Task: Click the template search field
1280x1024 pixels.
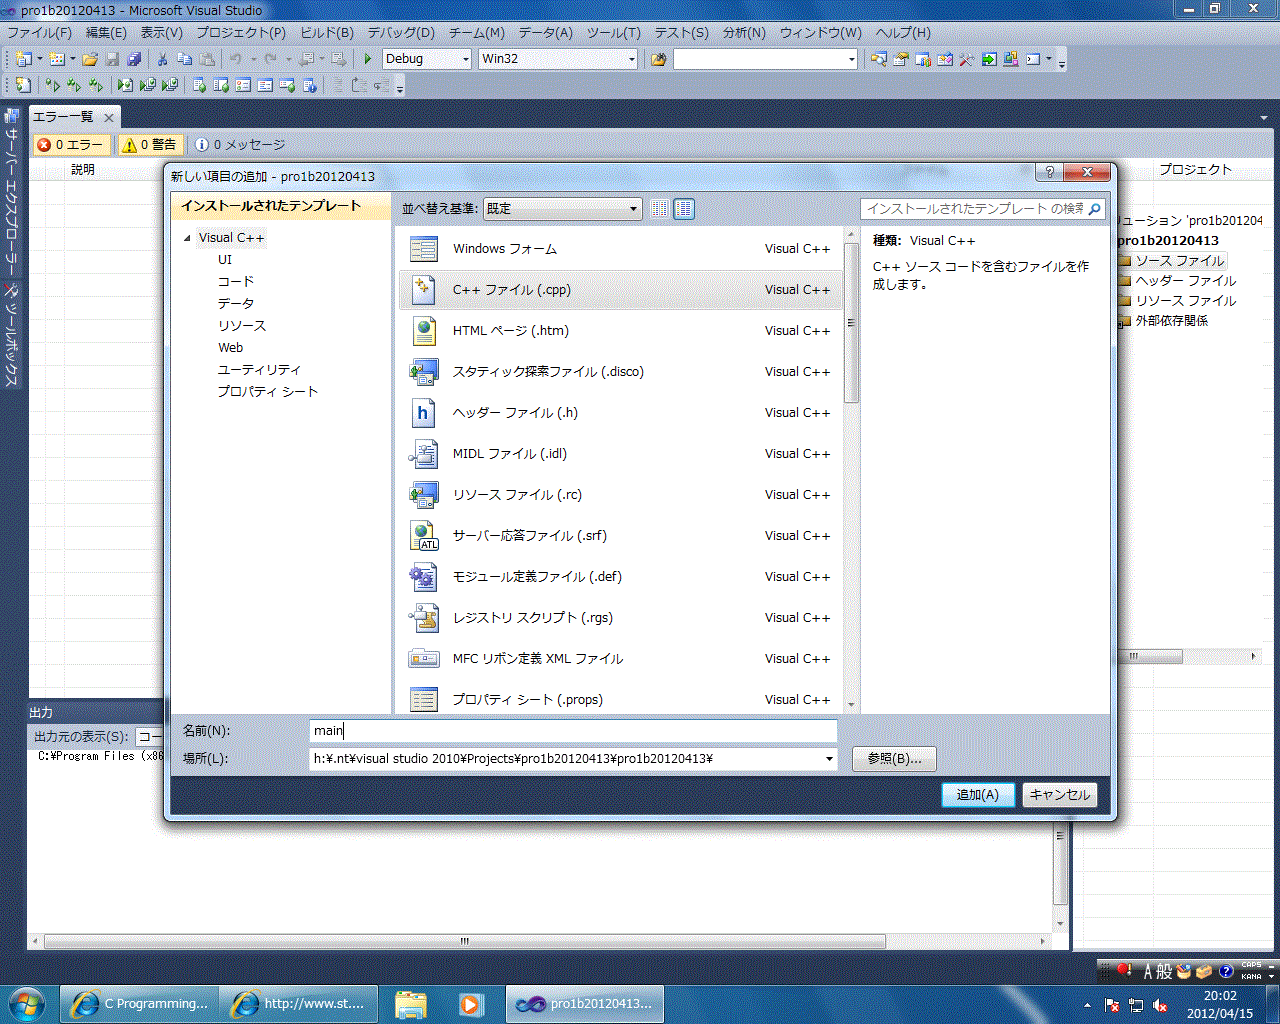Action: (982, 209)
